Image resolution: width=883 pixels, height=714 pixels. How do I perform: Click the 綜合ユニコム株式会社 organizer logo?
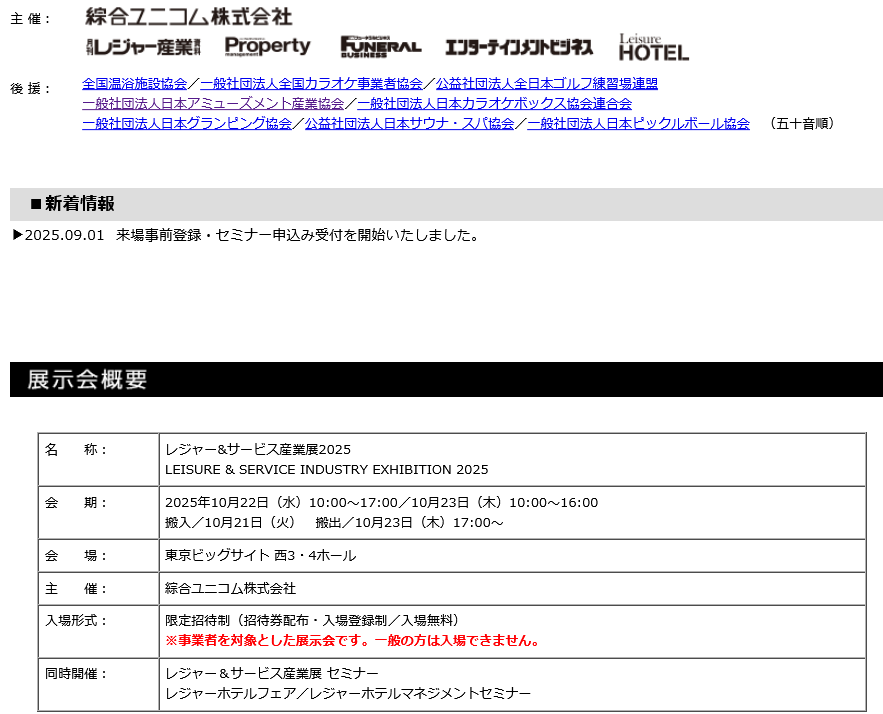click(x=189, y=17)
